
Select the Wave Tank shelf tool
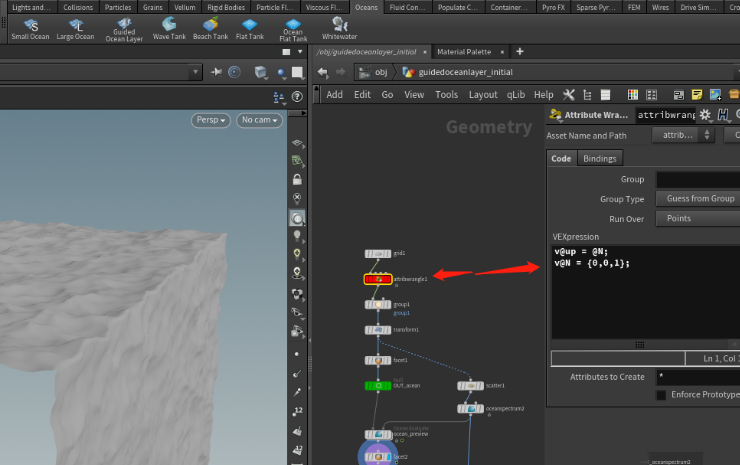(x=169, y=29)
